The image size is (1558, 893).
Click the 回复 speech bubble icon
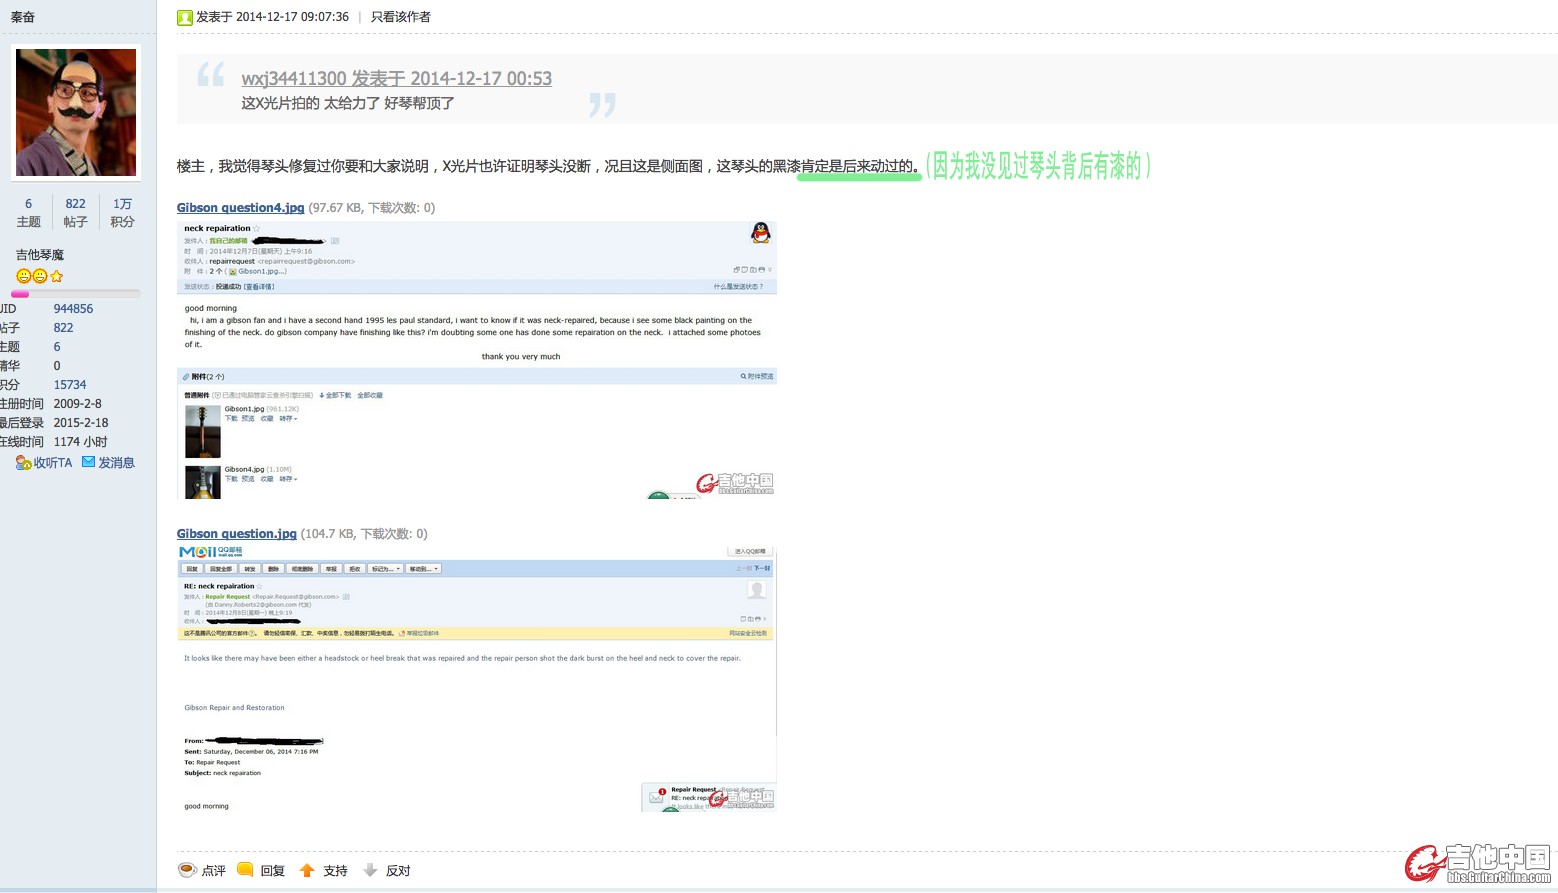pyautogui.click(x=245, y=870)
